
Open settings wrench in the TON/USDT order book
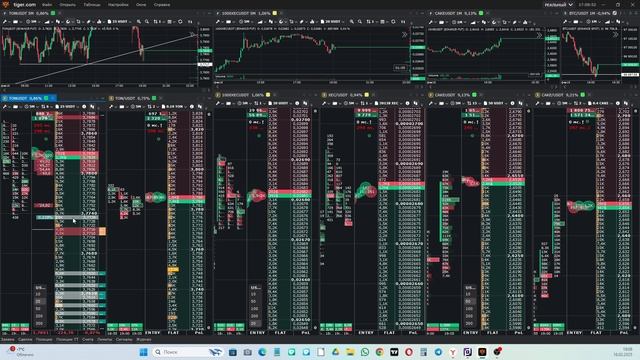point(111,107)
